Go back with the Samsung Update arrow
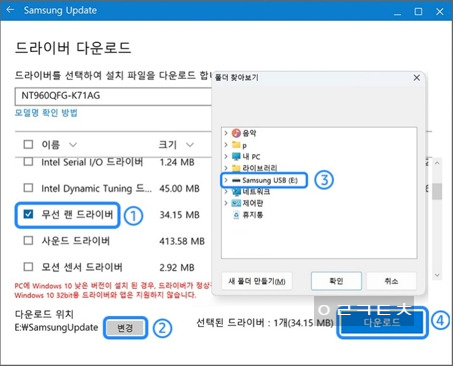Viewport: 454px width, 366px height. coord(10,10)
